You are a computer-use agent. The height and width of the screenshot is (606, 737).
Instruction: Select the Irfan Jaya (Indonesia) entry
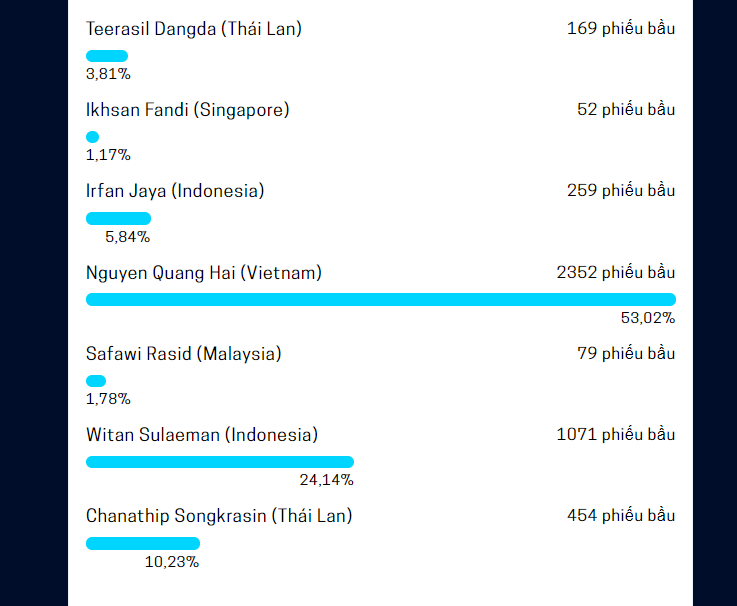pyautogui.click(x=175, y=191)
